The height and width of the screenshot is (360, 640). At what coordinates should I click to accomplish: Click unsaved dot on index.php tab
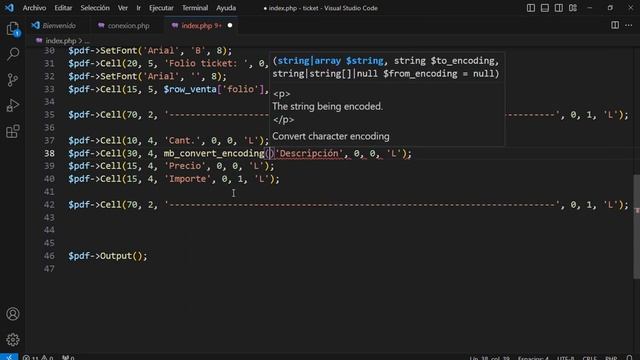pos(230,25)
